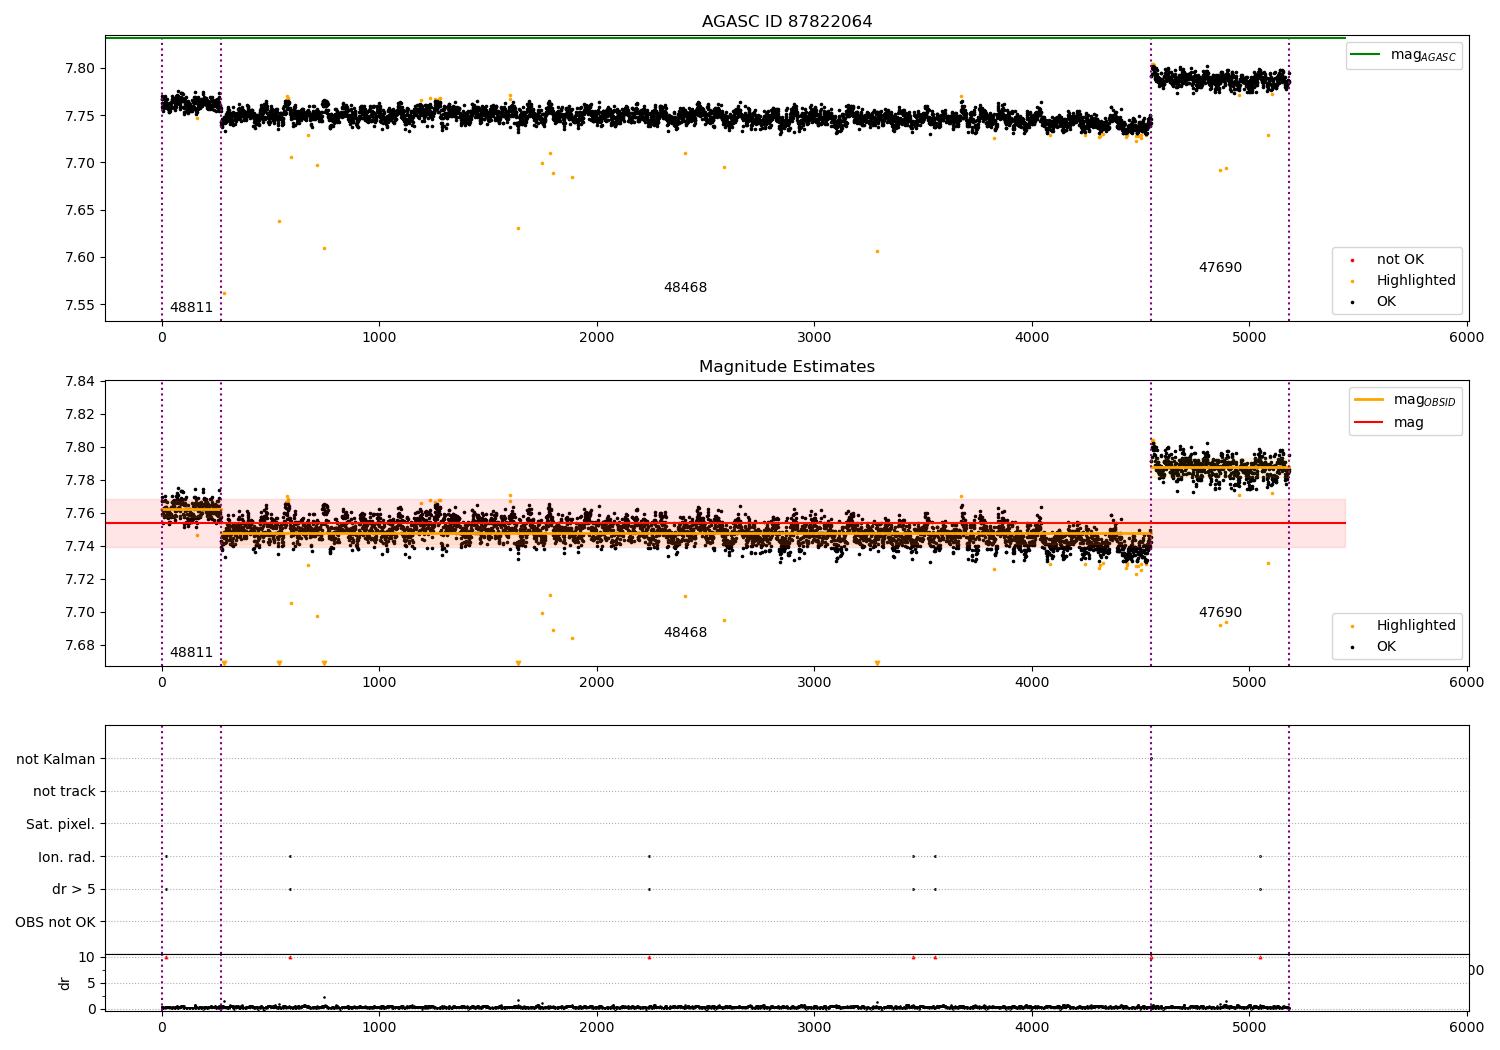Click the 'Sat. pixel.' row label
The width and height of the screenshot is (1500, 1050).
[61, 825]
